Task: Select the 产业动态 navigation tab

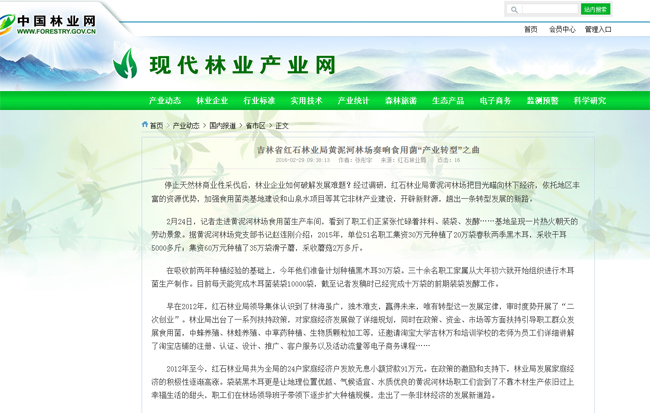Action: (165, 101)
